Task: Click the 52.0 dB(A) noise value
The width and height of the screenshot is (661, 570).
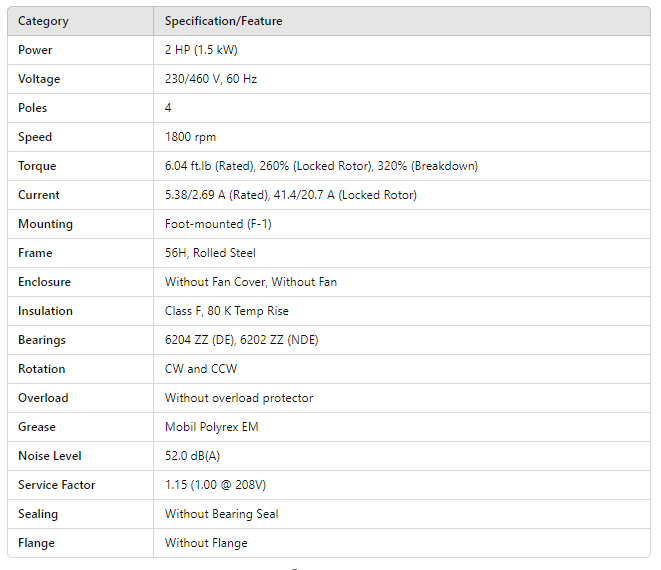Action: pos(195,456)
